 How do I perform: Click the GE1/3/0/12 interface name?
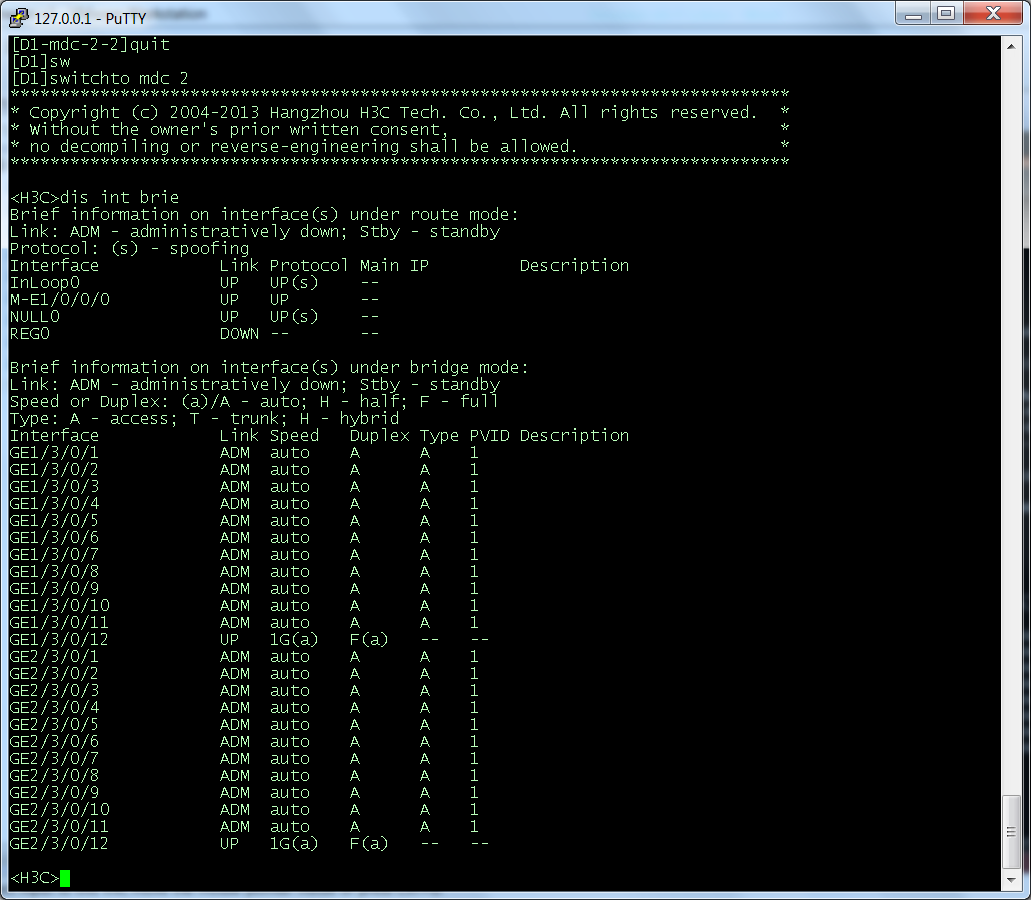(60, 640)
